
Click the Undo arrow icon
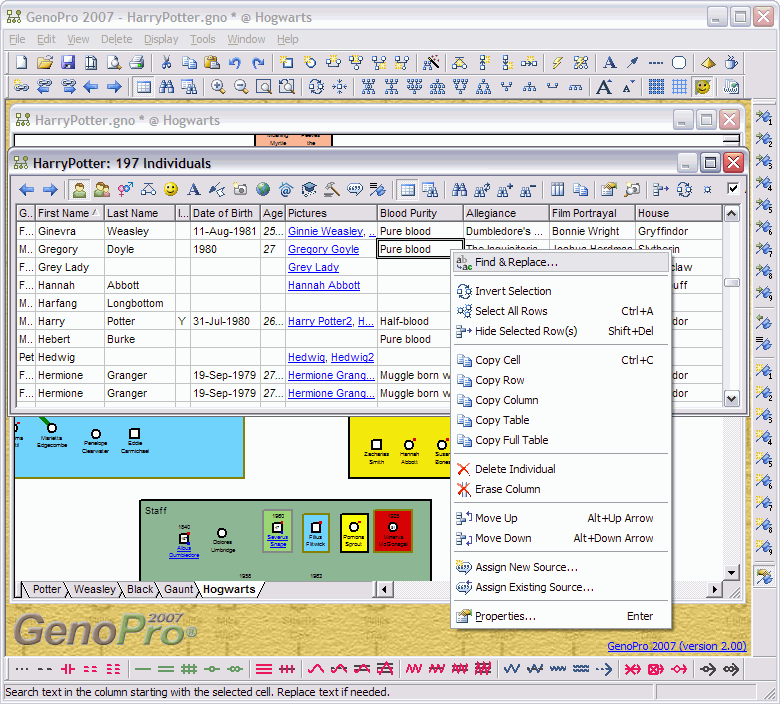point(235,63)
